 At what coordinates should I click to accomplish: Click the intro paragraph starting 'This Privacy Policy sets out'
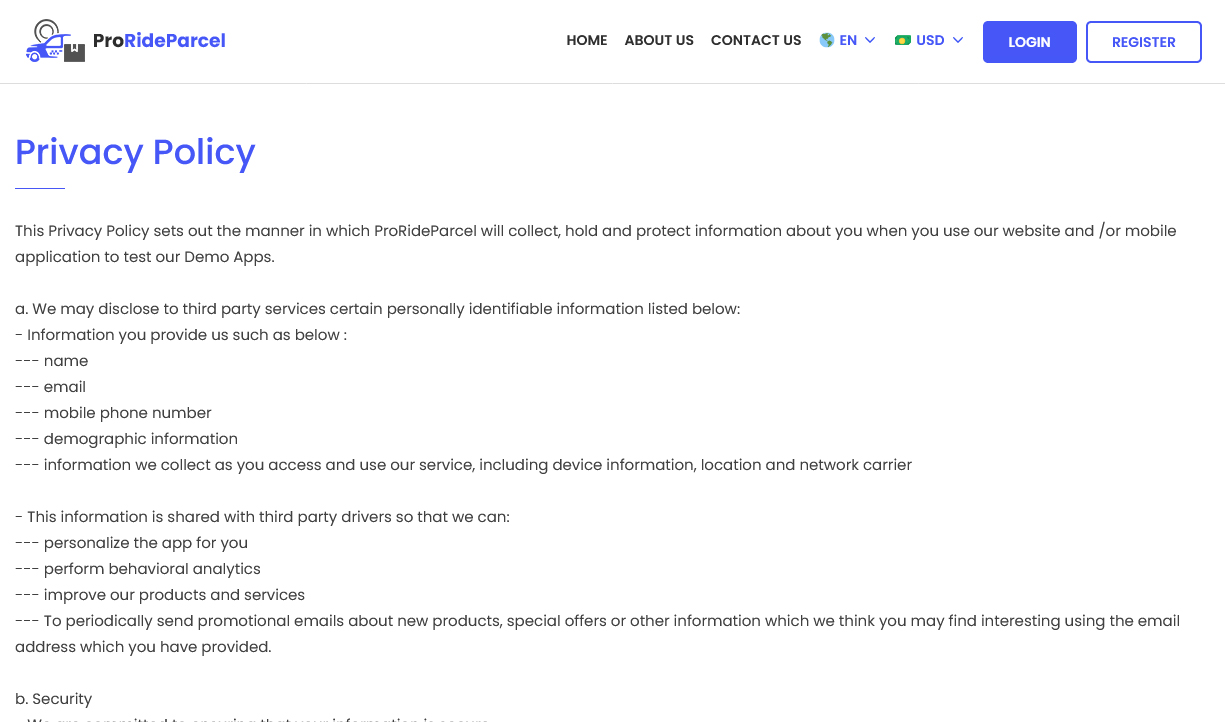coord(596,244)
